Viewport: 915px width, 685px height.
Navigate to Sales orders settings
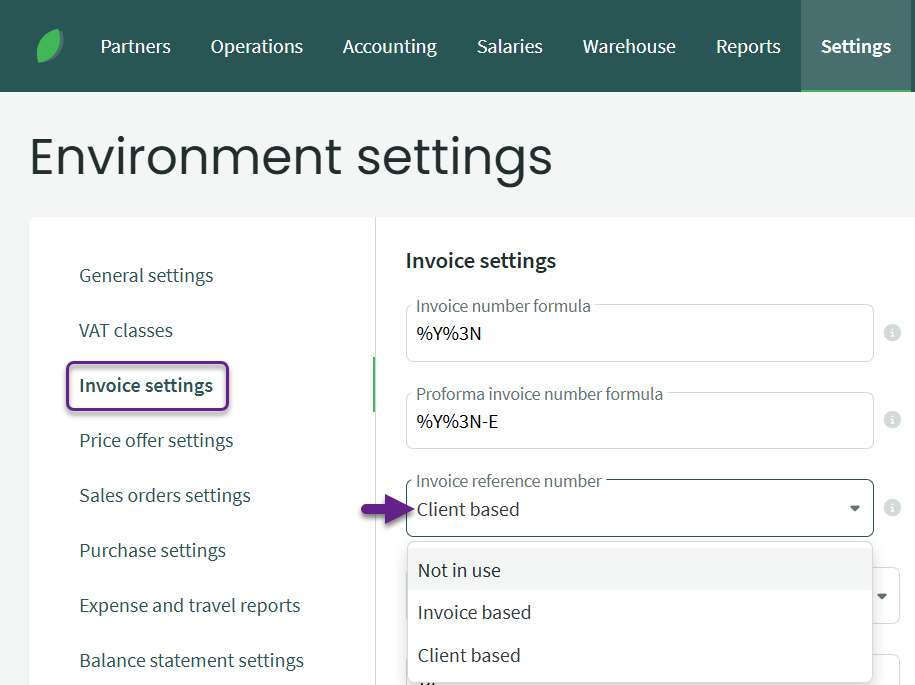[165, 496]
